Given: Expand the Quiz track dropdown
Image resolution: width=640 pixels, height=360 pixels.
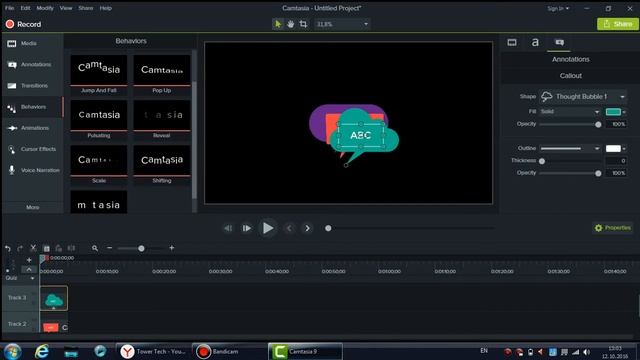Looking at the screenshot, I should pyautogui.click(x=32, y=278).
